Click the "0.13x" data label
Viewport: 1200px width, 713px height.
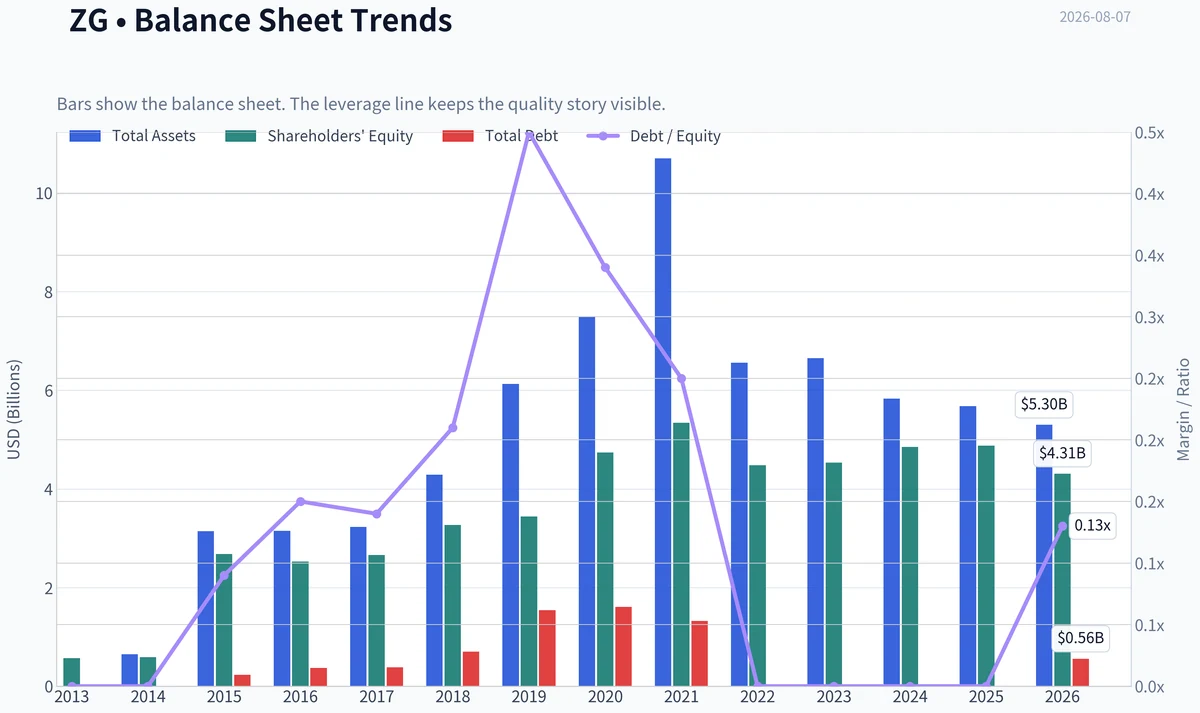point(1092,526)
